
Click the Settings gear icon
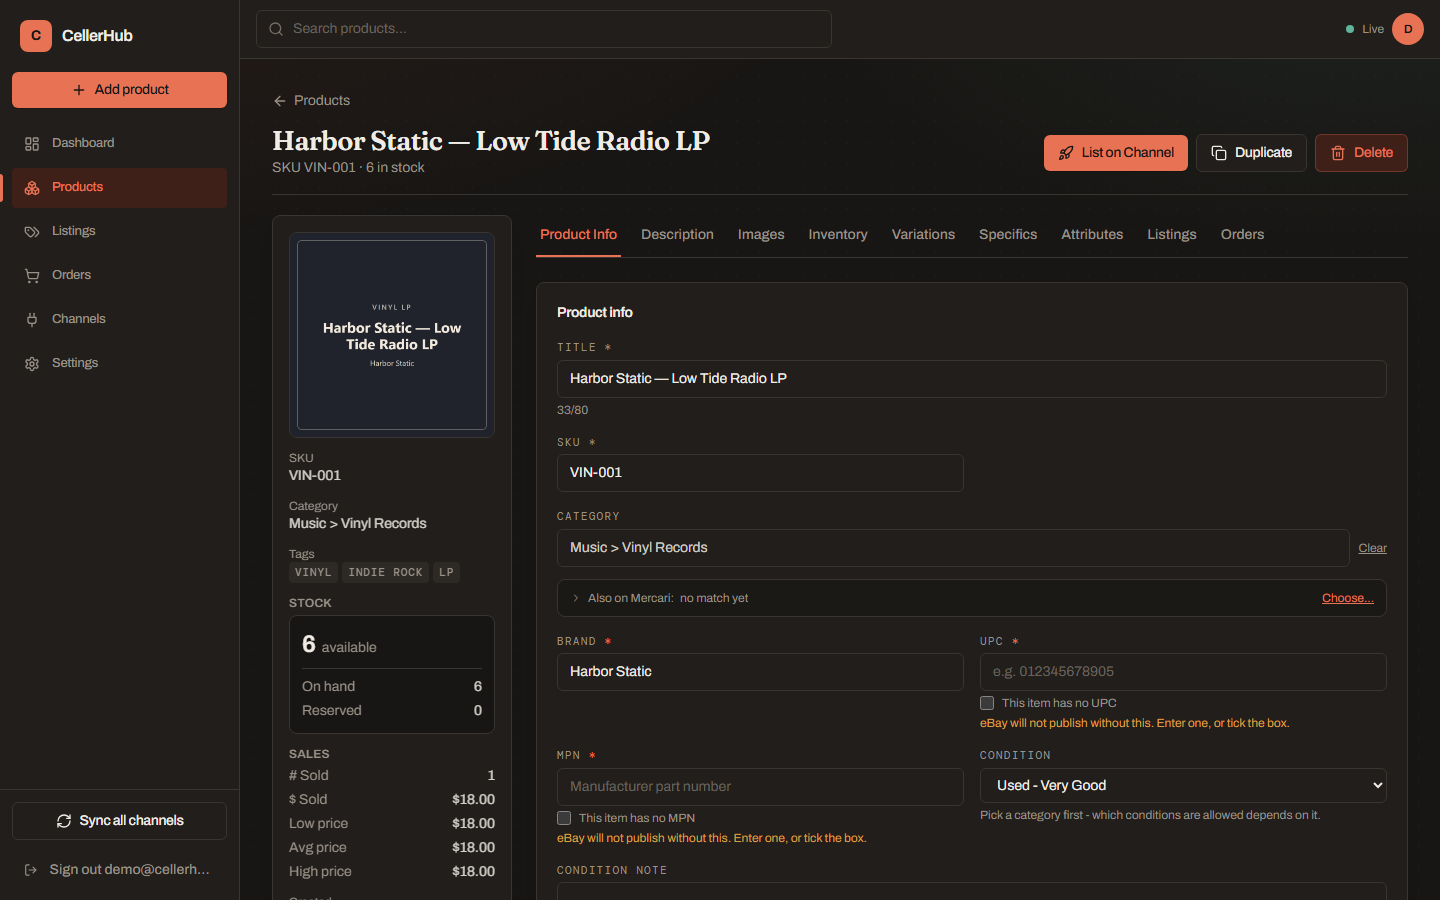click(x=32, y=364)
